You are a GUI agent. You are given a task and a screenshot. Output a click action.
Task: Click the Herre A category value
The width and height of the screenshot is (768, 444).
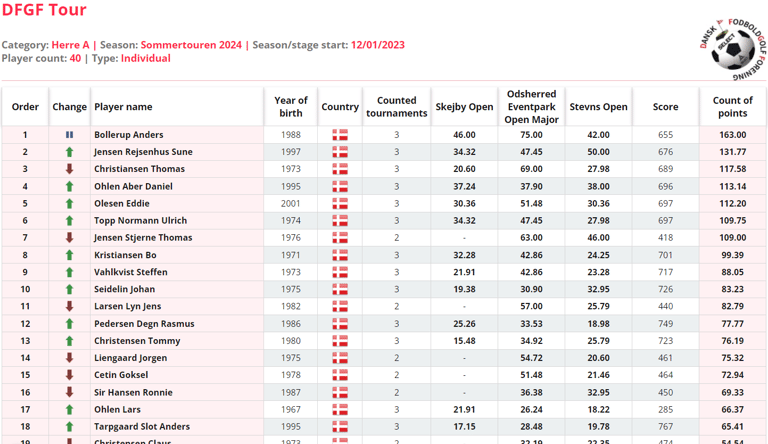71,45
